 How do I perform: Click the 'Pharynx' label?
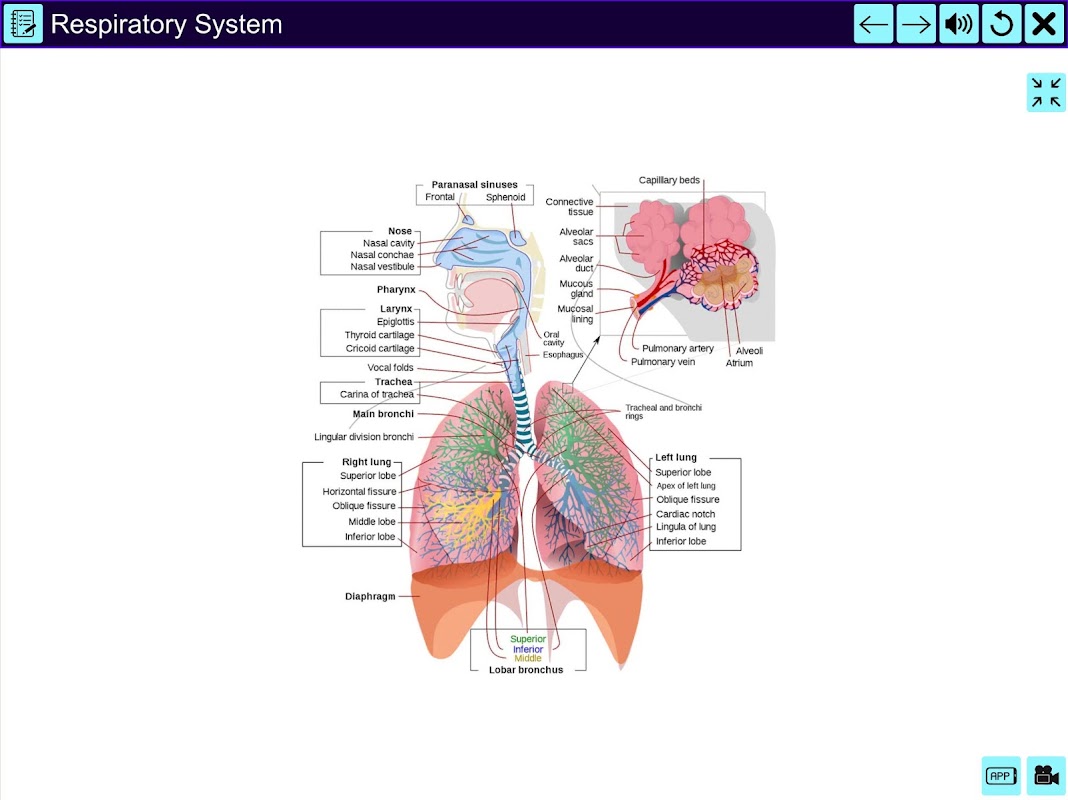point(396,289)
